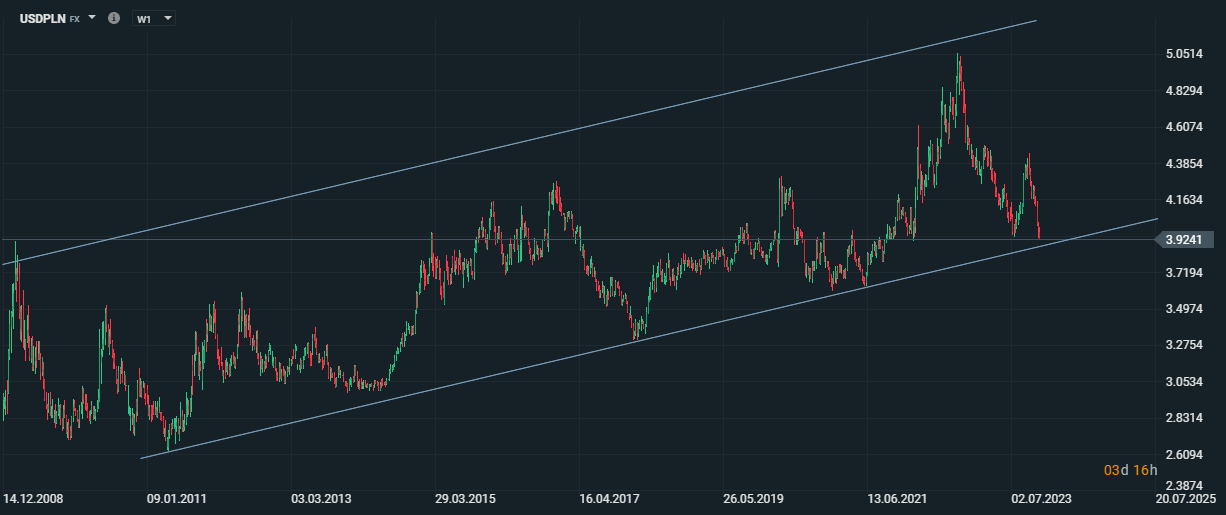The height and width of the screenshot is (515, 1226).
Task: Click the candle countdown 03d 16h
Action: pyautogui.click(x=1130, y=469)
